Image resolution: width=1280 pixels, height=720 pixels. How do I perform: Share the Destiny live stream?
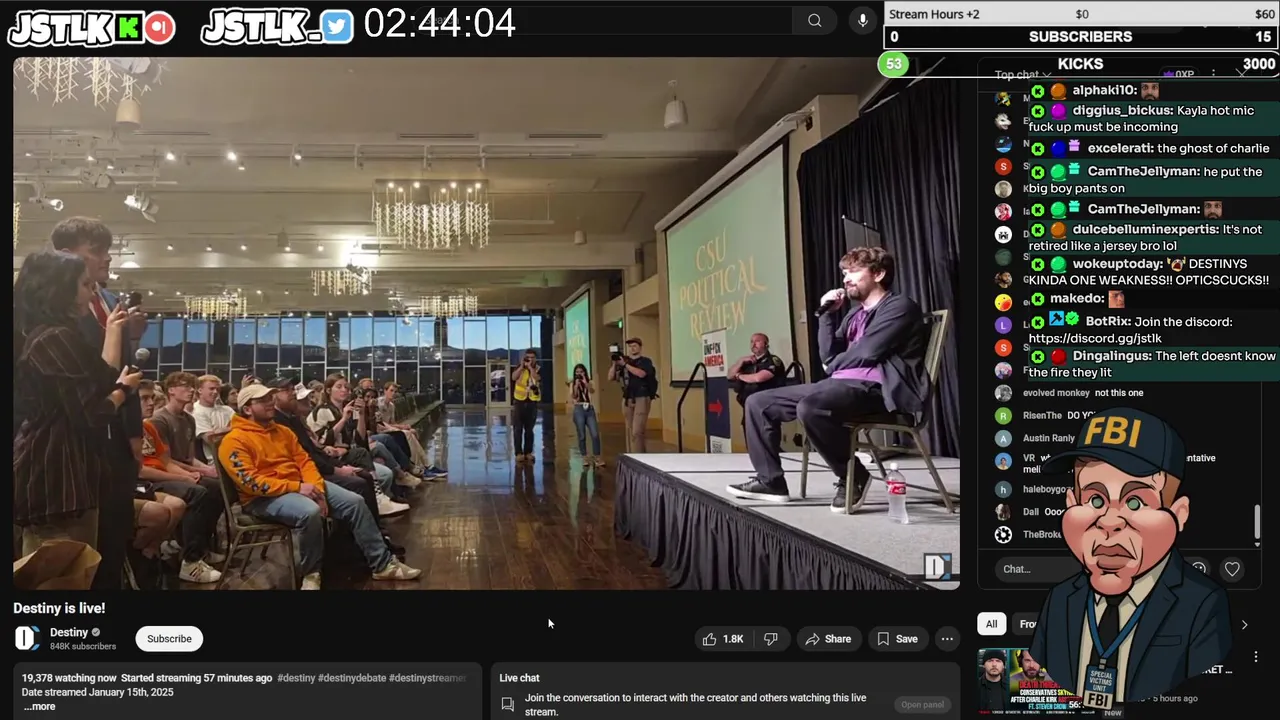point(828,639)
